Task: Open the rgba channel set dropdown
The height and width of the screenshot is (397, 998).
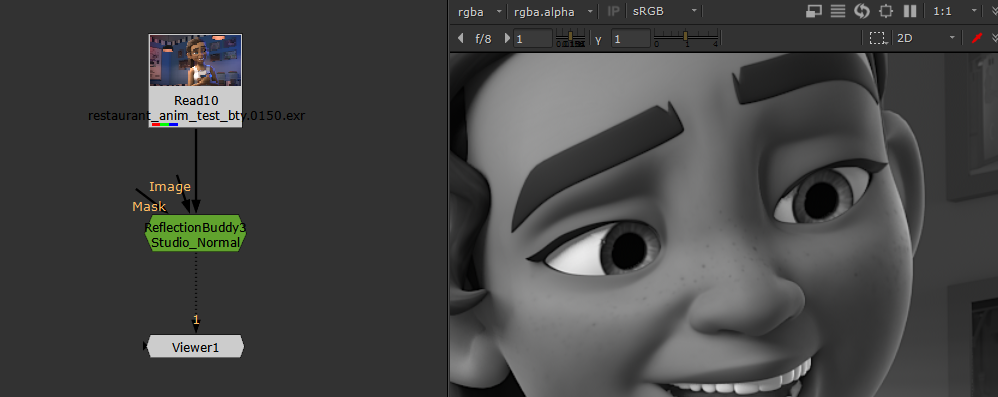Action: (x=481, y=11)
